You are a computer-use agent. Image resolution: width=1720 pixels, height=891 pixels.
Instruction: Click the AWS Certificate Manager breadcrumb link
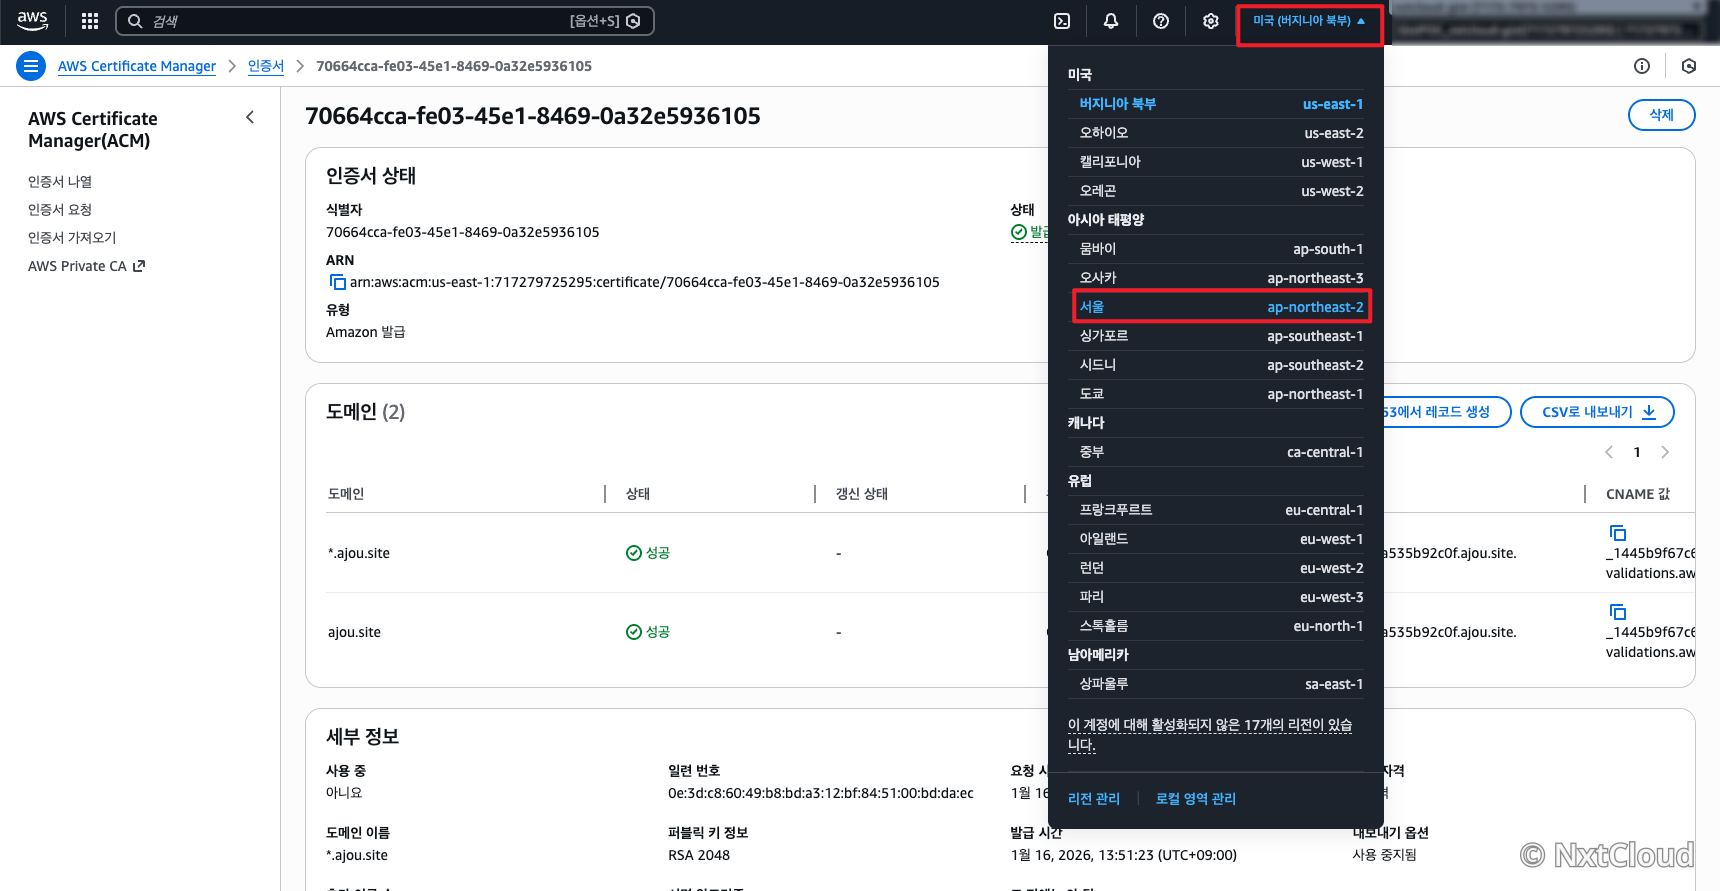[137, 66]
